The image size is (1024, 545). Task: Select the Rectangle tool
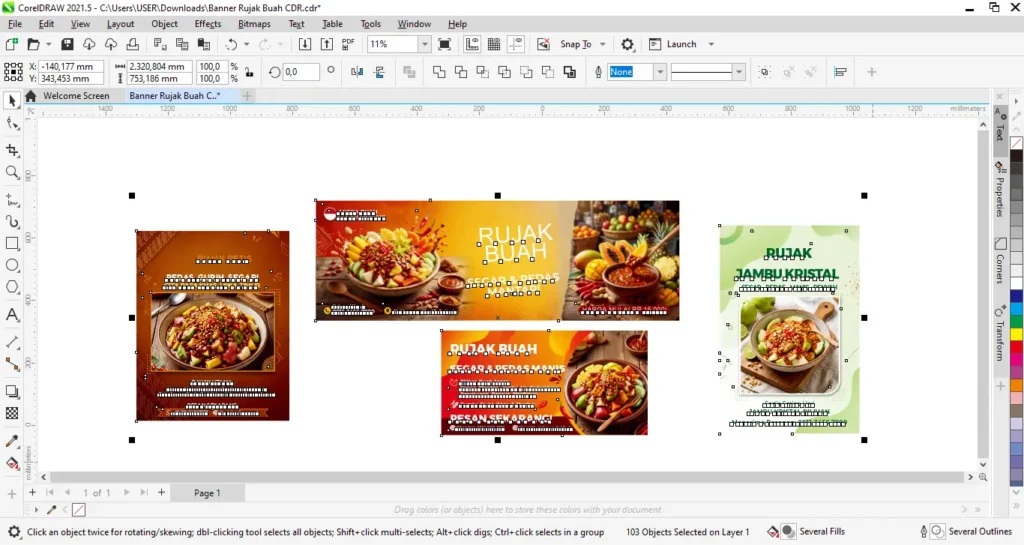click(12, 243)
